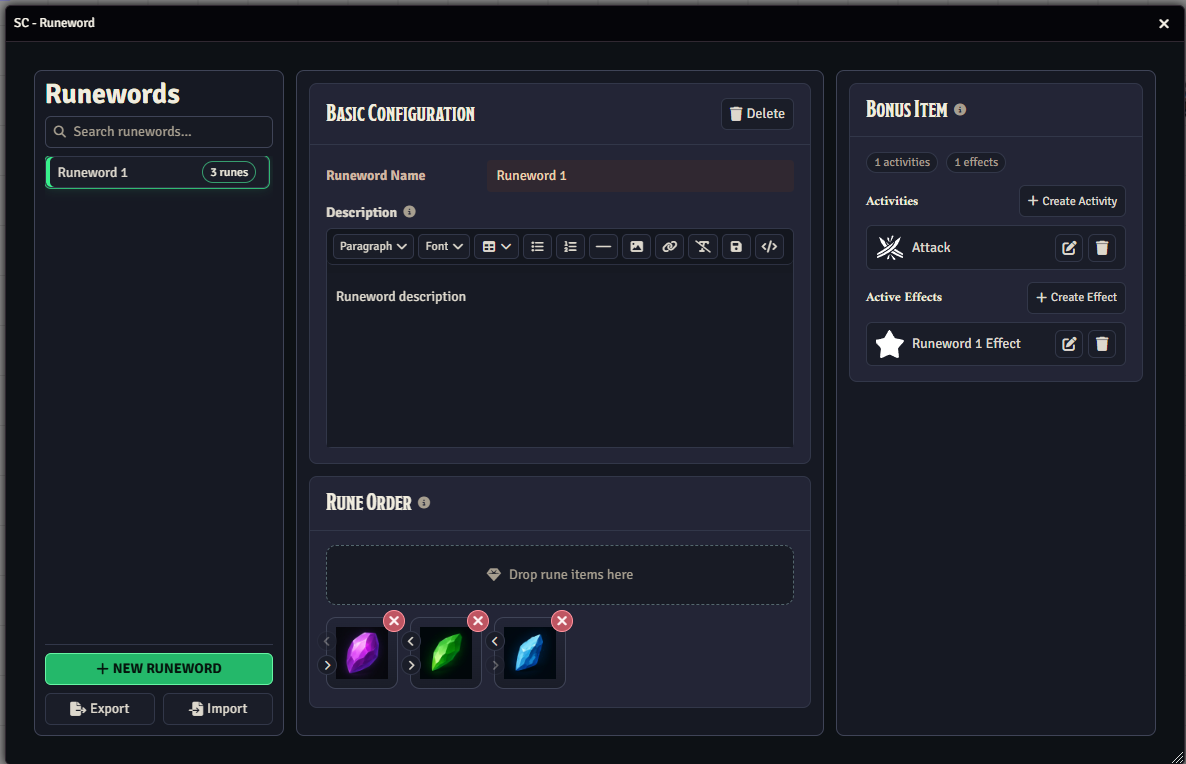Remove the blue rune from the order
The height and width of the screenshot is (764, 1186).
pyautogui.click(x=562, y=621)
